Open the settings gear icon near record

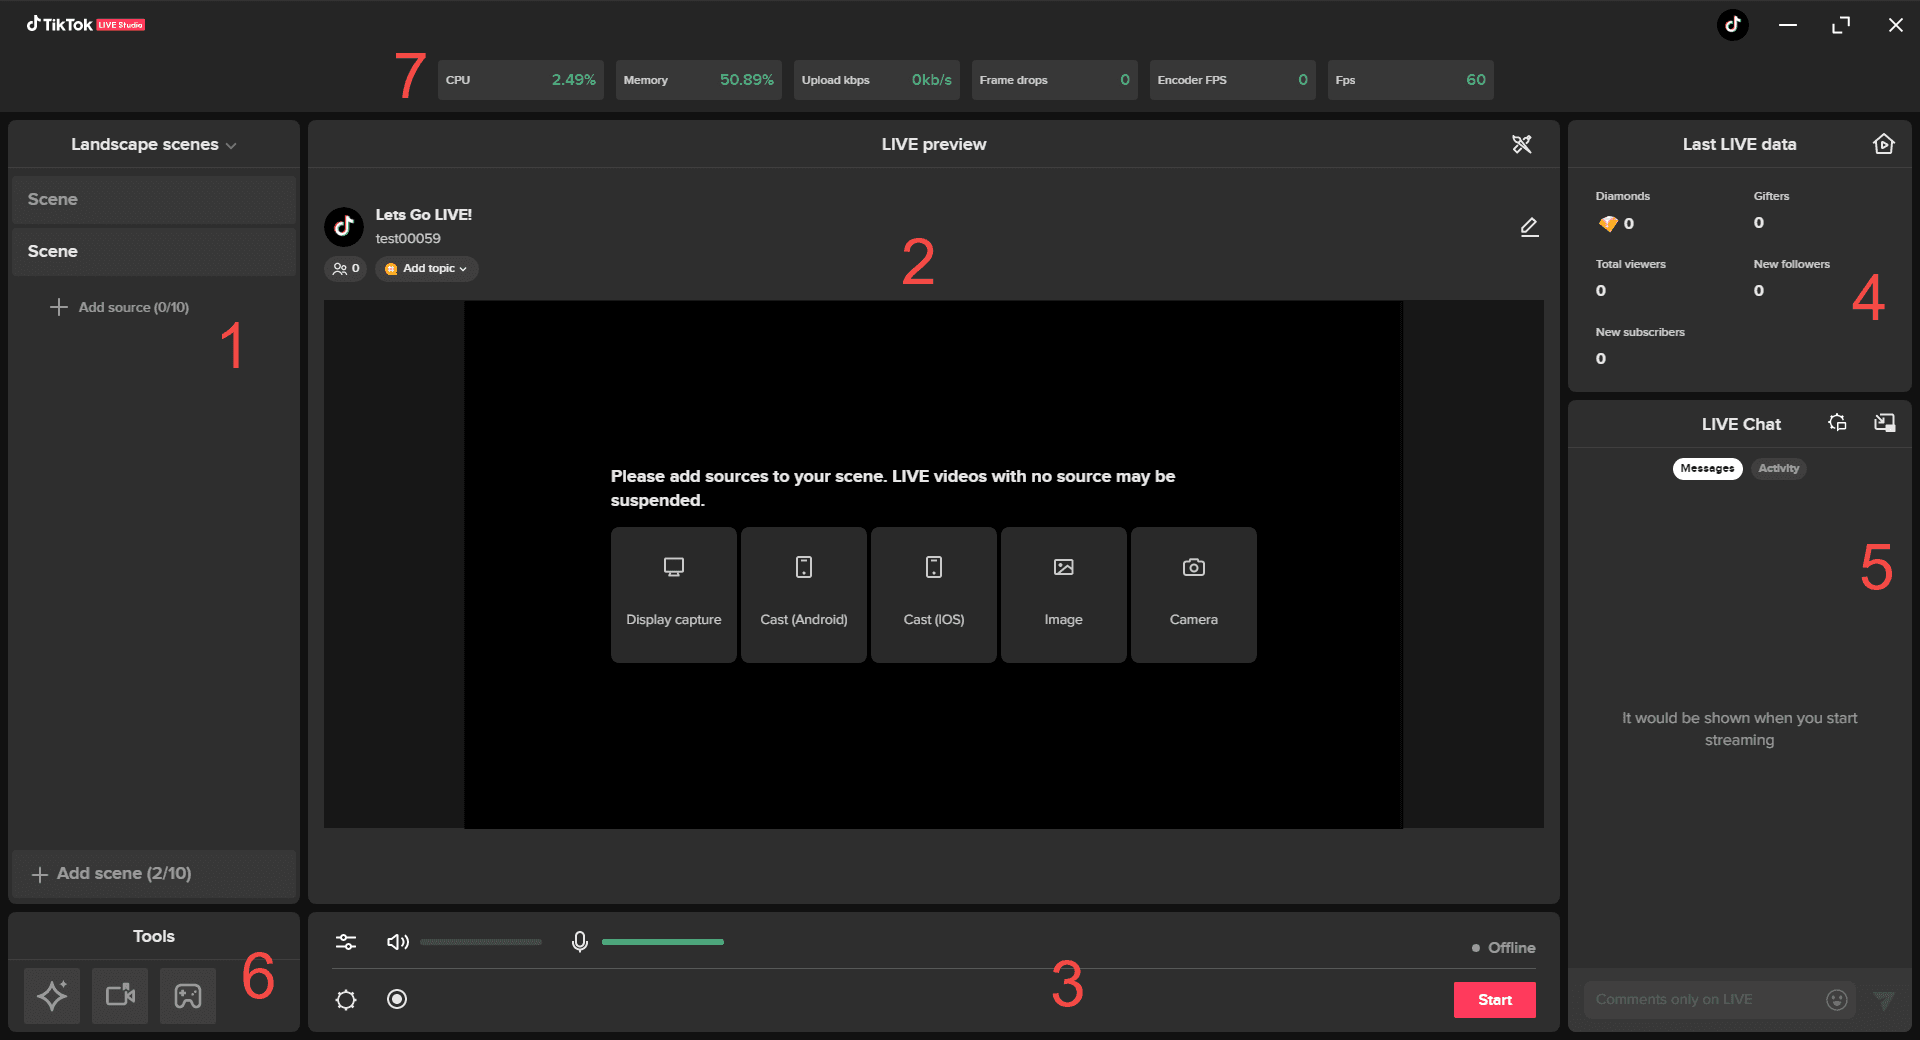[x=346, y=1000]
